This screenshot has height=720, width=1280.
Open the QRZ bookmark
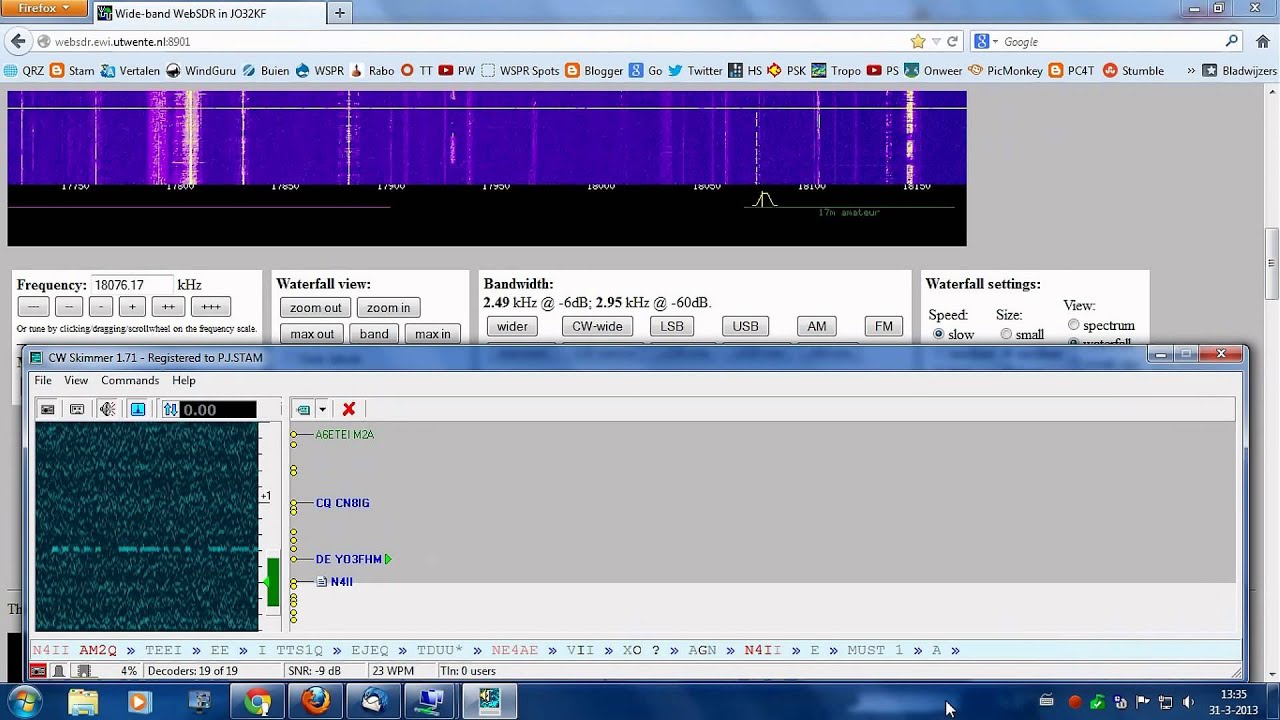pos(24,71)
